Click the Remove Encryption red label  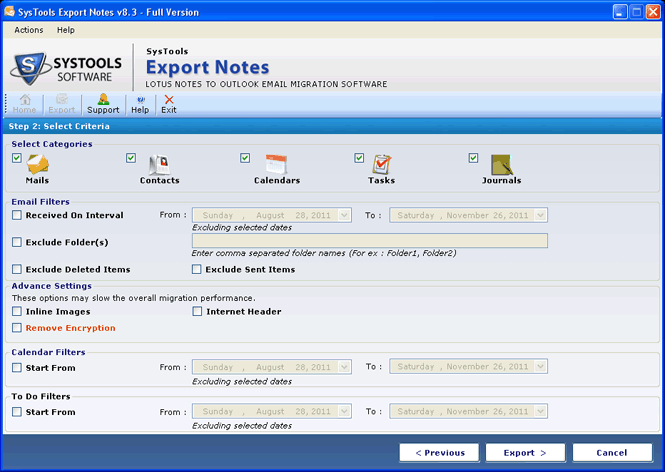[x=70, y=328]
